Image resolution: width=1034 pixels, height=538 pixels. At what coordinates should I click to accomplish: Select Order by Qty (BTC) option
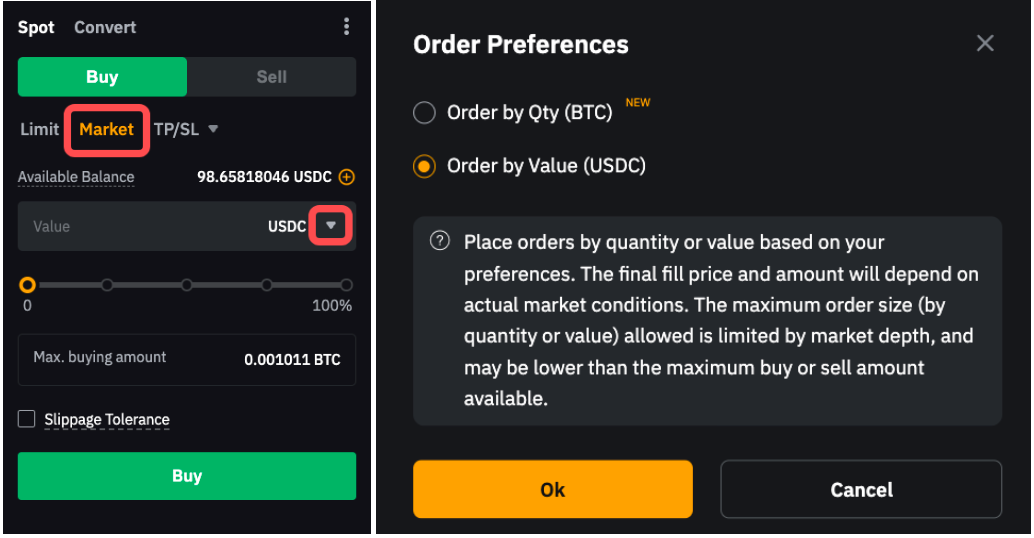pyautogui.click(x=425, y=113)
